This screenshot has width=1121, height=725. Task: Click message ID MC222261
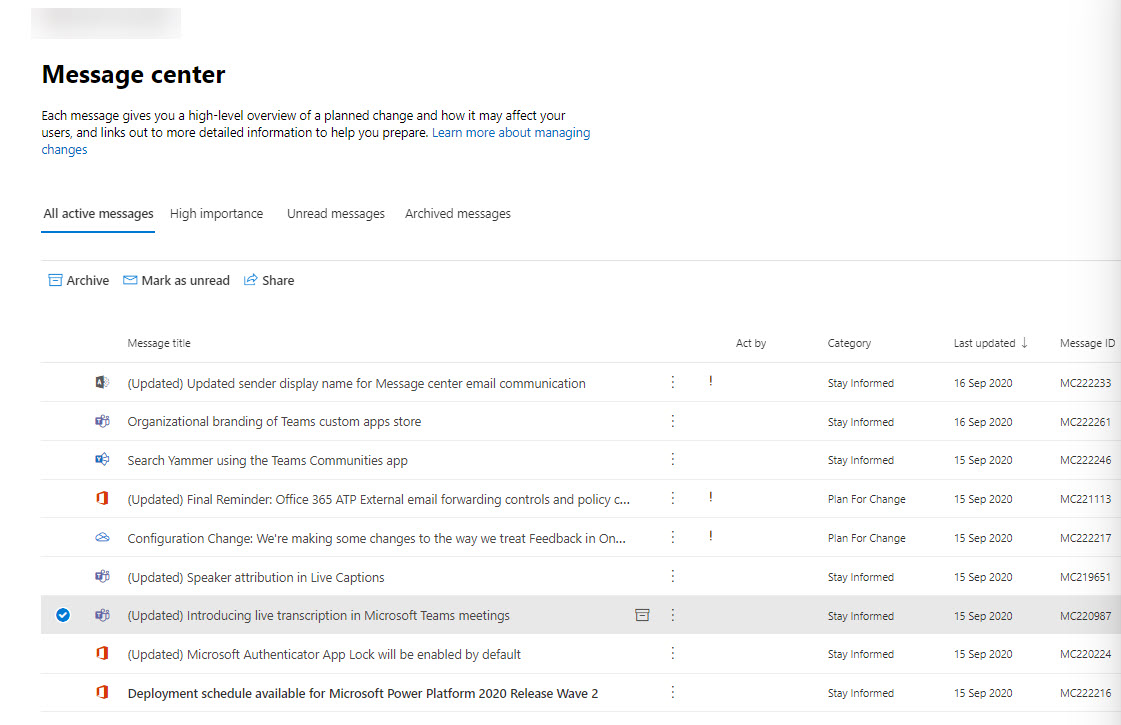coord(1085,422)
